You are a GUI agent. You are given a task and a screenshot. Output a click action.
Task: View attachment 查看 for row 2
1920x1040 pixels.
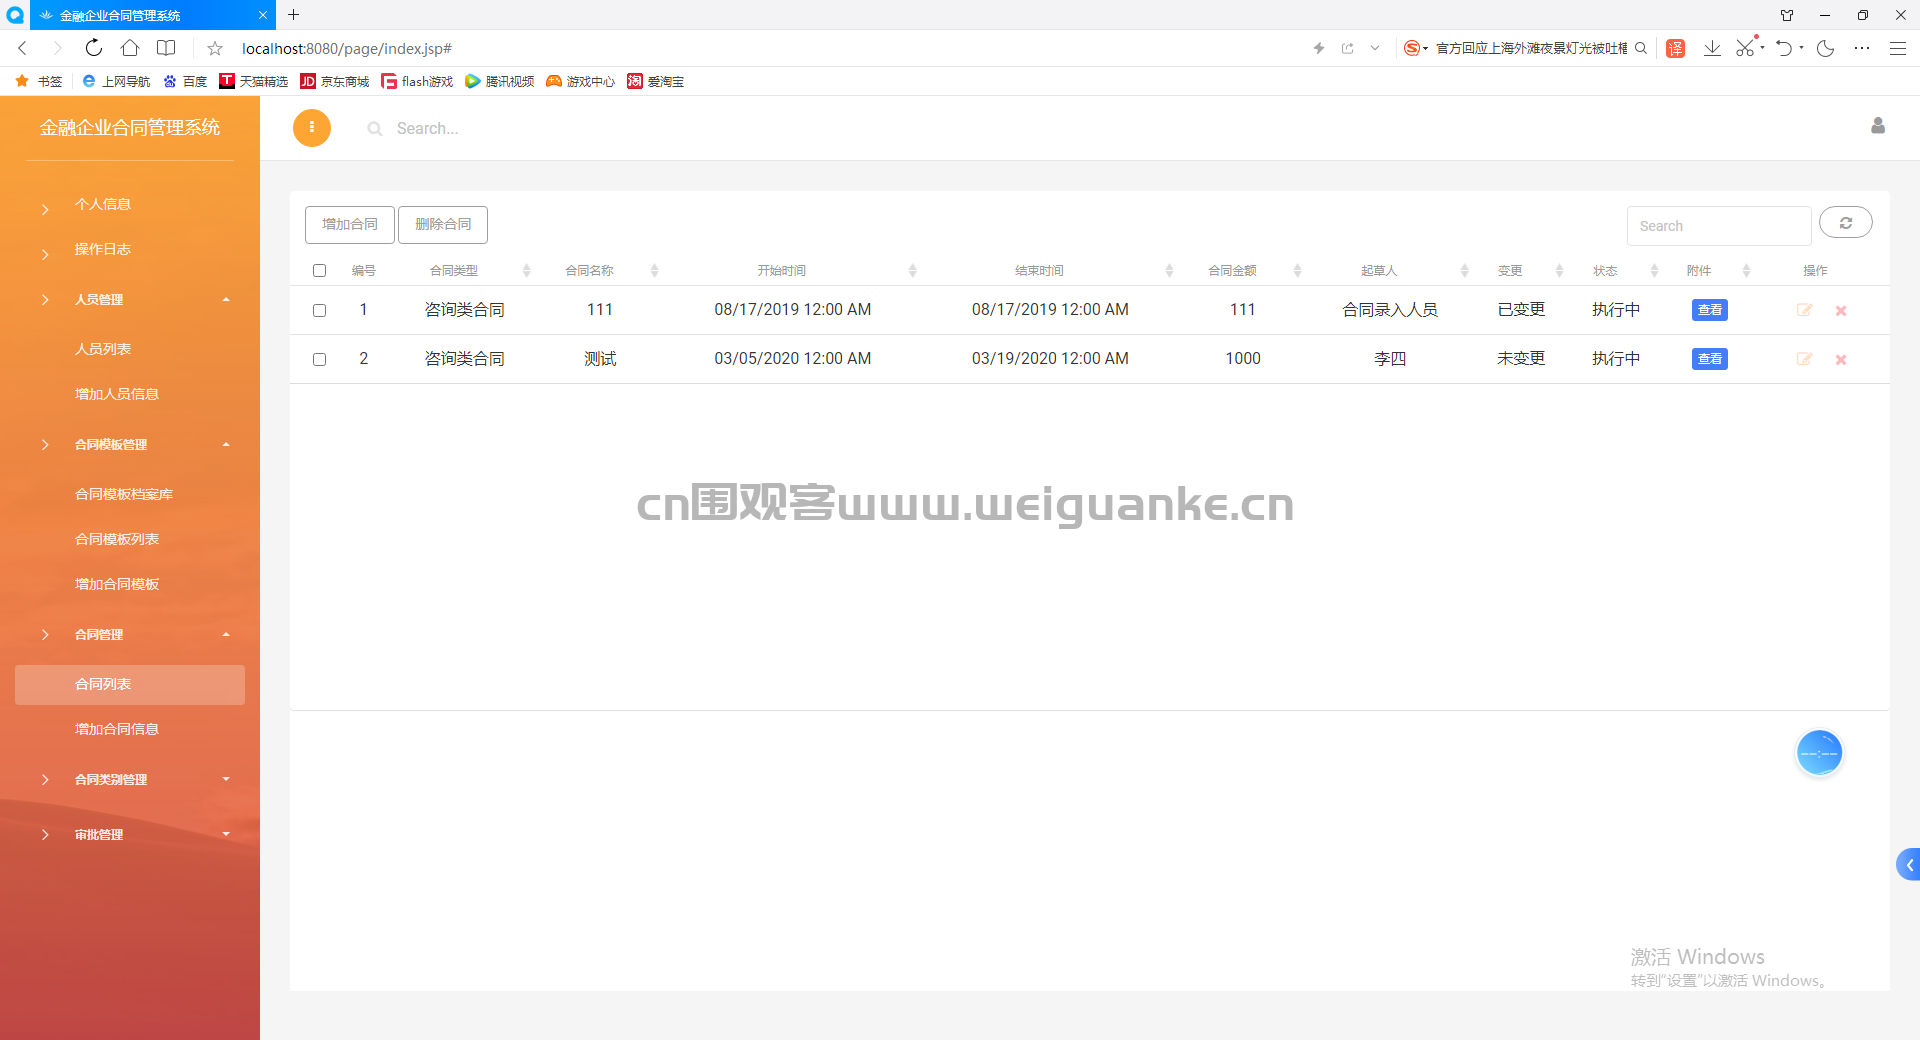pyautogui.click(x=1710, y=359)
